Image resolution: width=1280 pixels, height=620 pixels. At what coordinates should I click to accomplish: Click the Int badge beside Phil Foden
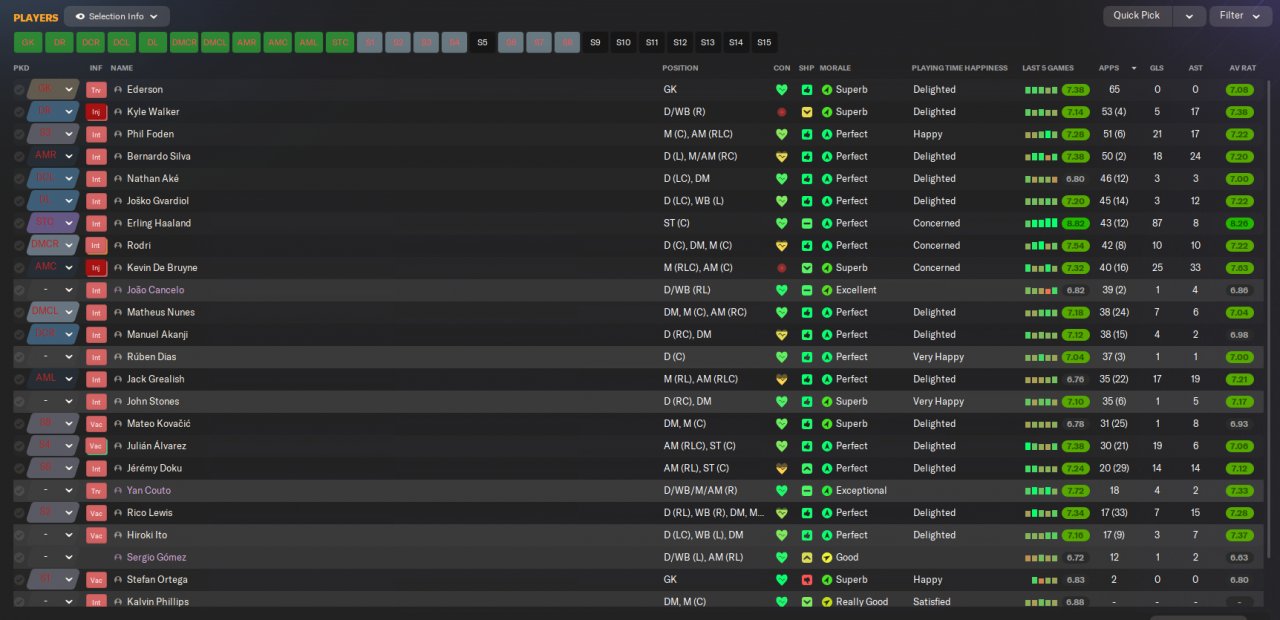[96, 134]
